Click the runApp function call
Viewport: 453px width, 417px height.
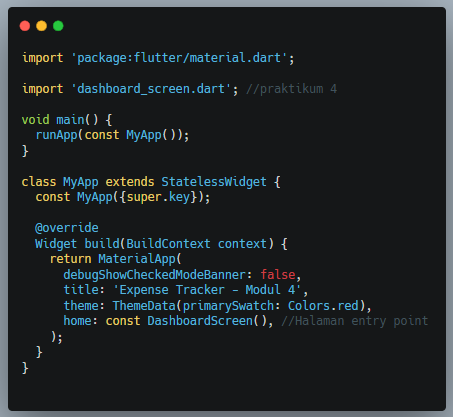click(x=56, y=135)
